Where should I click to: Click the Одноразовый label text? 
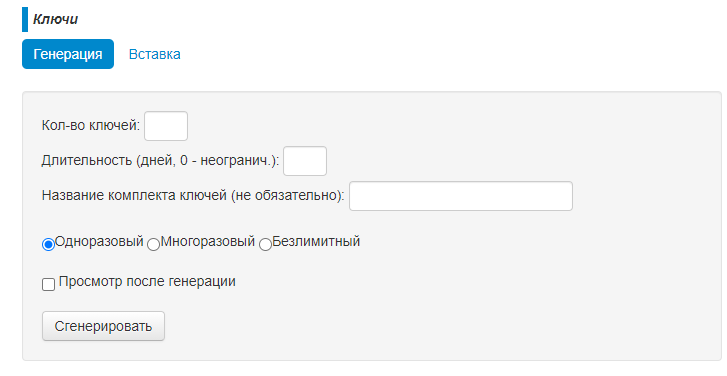tap(99, 242)
